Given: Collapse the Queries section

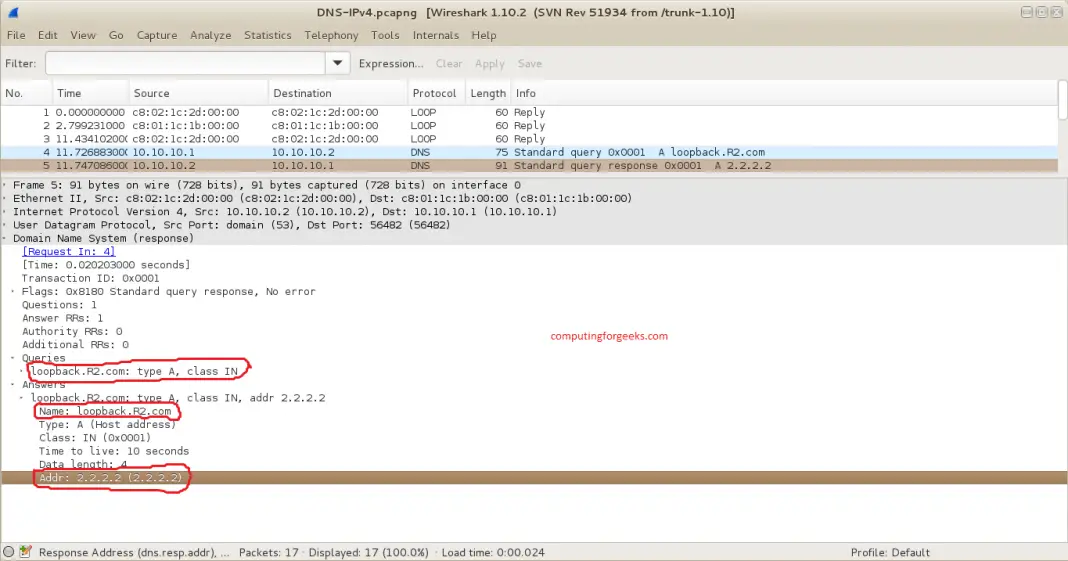Looking at the screenshot, I should click(14, 358).
